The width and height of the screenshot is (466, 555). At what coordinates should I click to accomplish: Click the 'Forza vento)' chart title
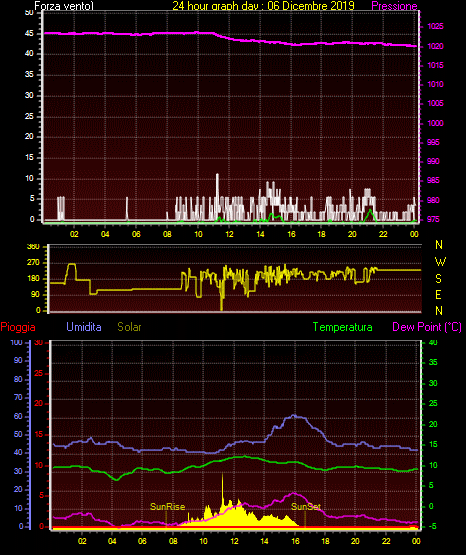tap(64, 6)
